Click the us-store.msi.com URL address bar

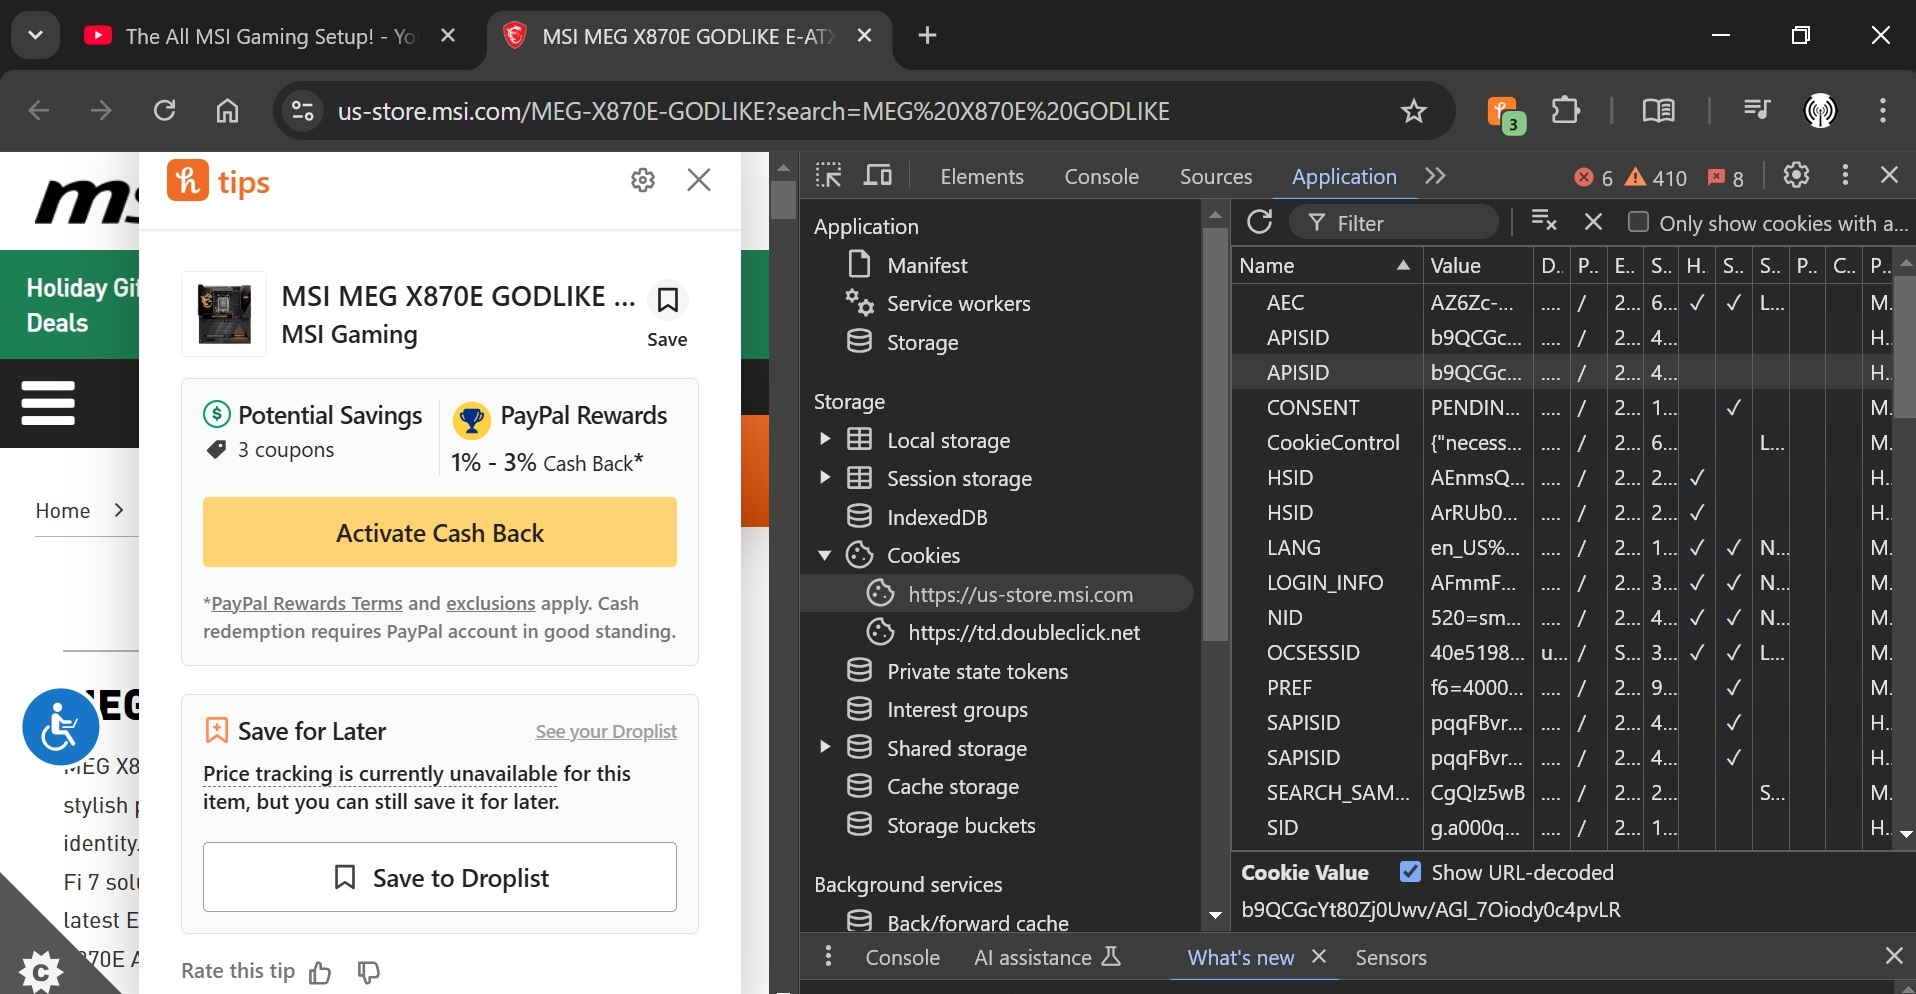[x=754, y=111]
